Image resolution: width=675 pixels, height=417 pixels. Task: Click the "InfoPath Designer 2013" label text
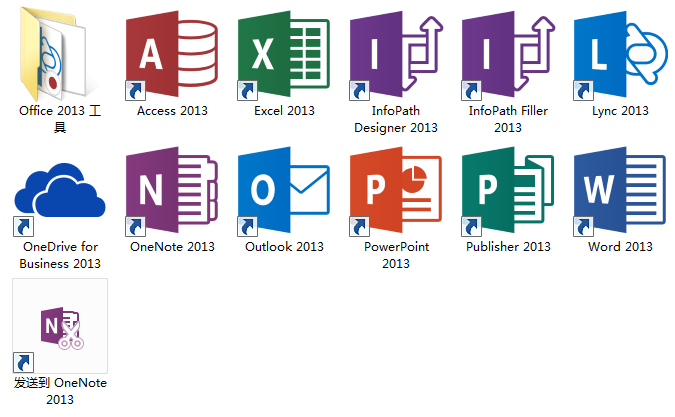click(396, 119)
